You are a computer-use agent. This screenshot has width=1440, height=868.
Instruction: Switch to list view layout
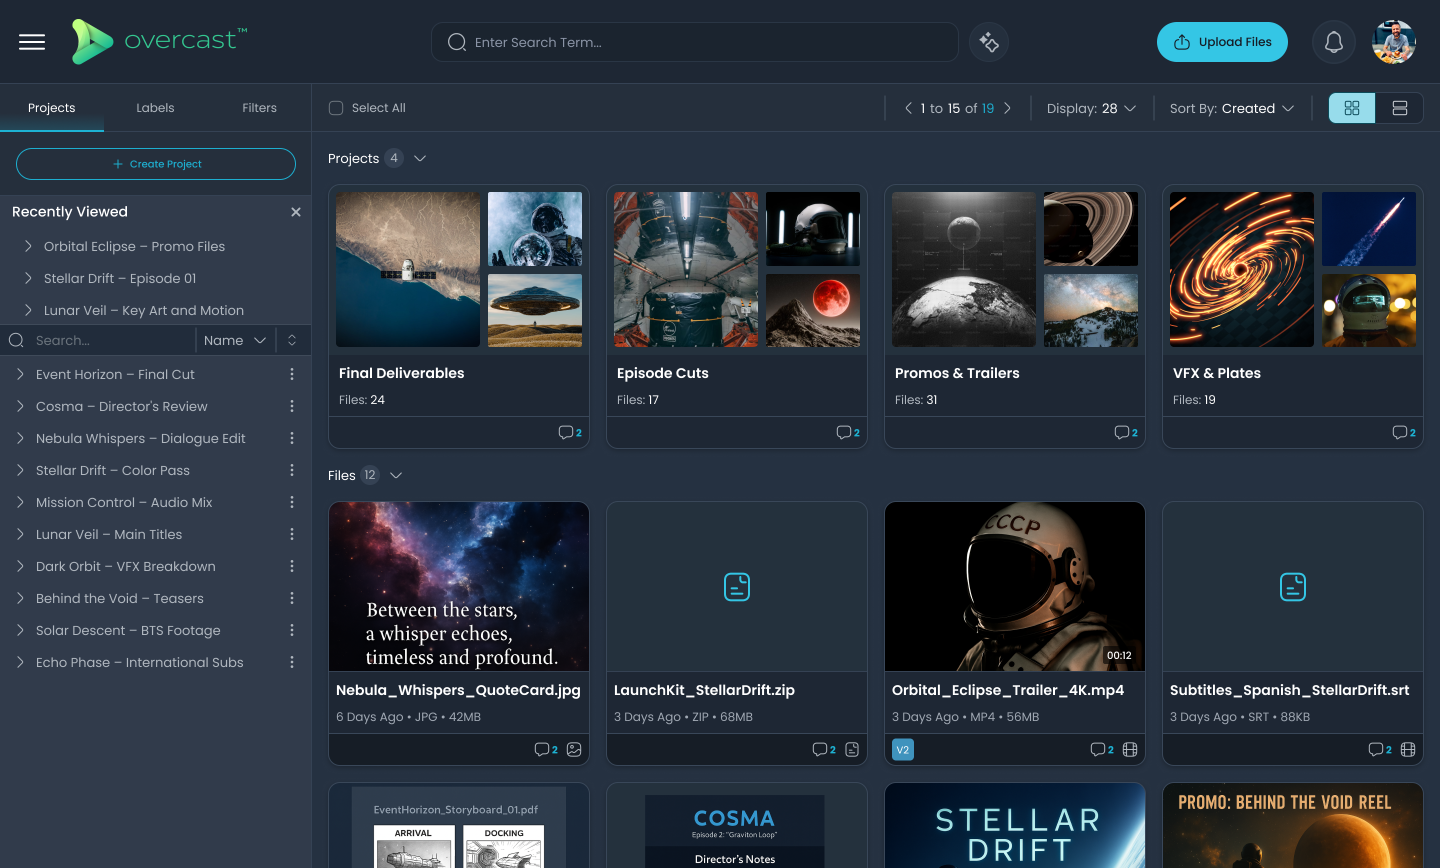click(1400, 108)
